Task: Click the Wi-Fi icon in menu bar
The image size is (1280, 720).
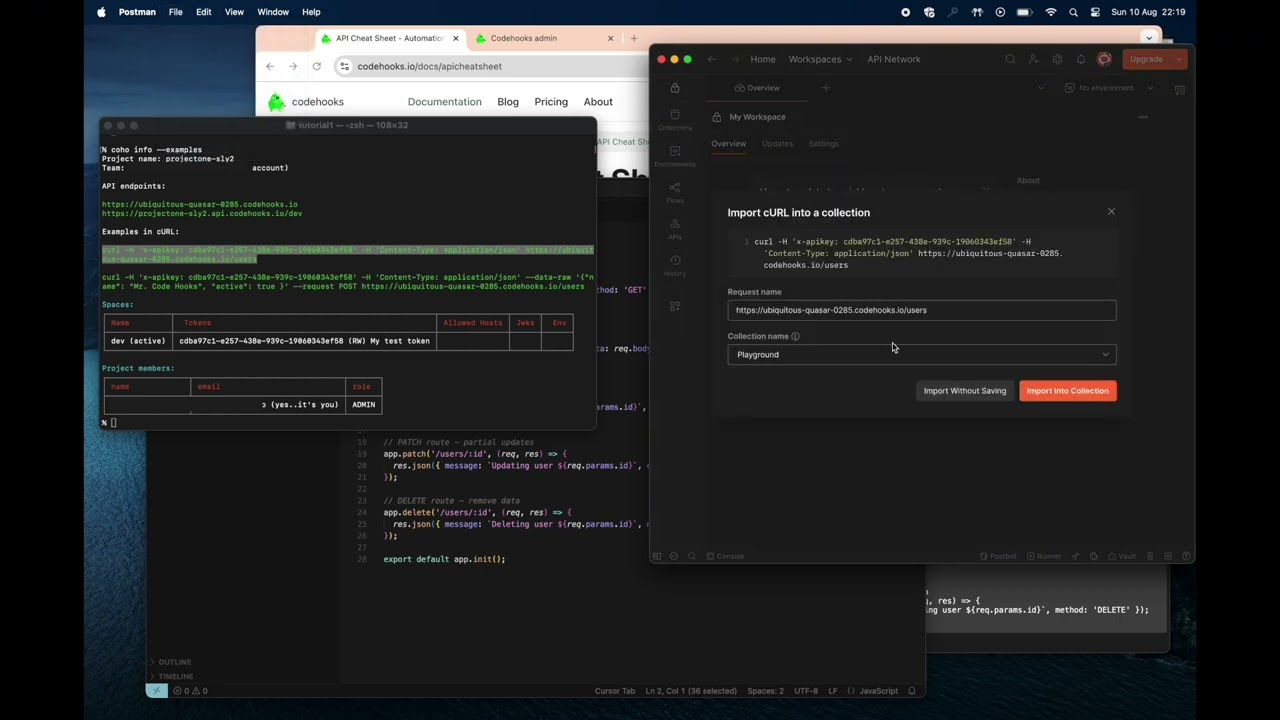Action: pyautogui.click(x=1050, y=12)
